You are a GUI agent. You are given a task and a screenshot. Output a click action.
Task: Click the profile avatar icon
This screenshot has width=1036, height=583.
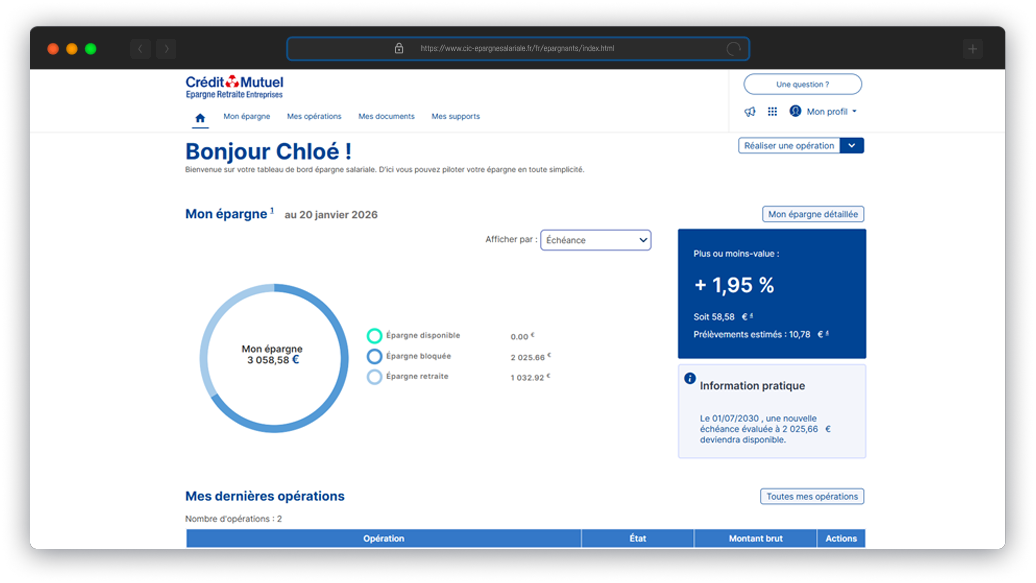click(796, 111)
